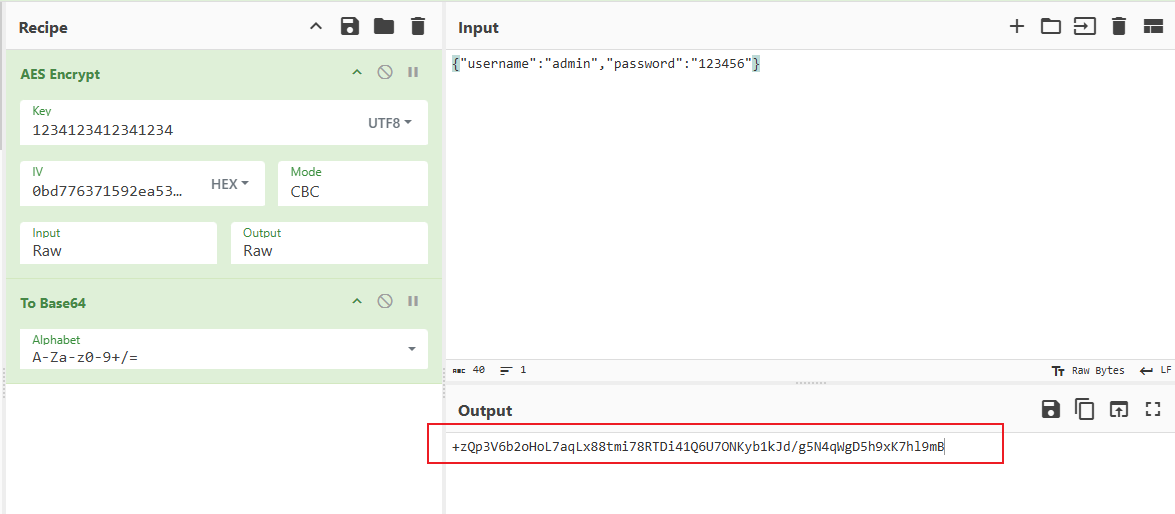The width and height of the screenshot is (1175, 514).
Task: Open the HEX IV format dropdown
Action: tap(230, 184)
